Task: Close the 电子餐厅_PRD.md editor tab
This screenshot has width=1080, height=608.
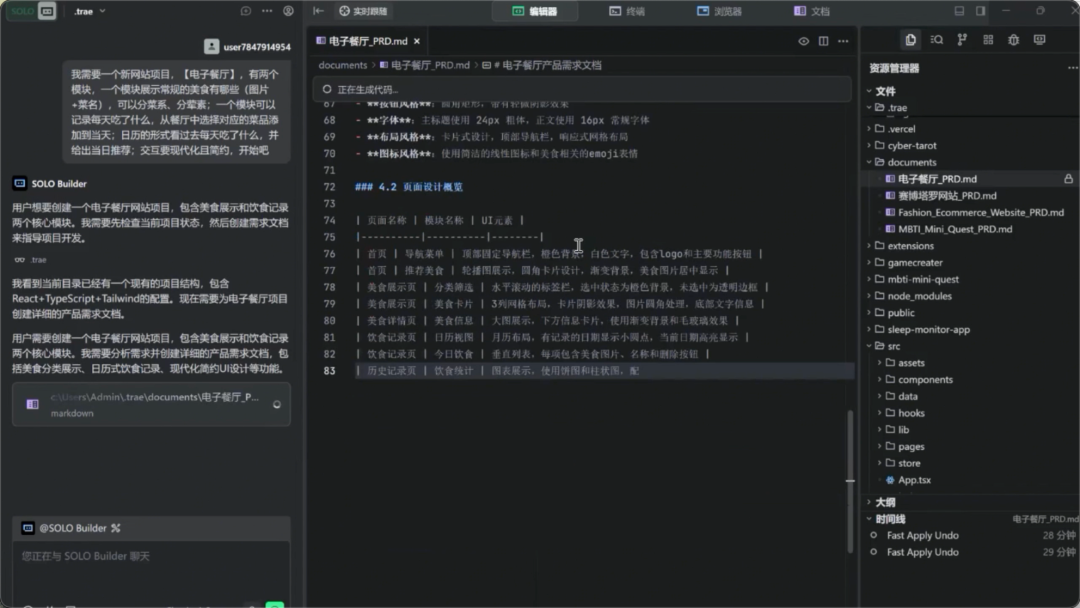Action: click(x=417, y=41)
